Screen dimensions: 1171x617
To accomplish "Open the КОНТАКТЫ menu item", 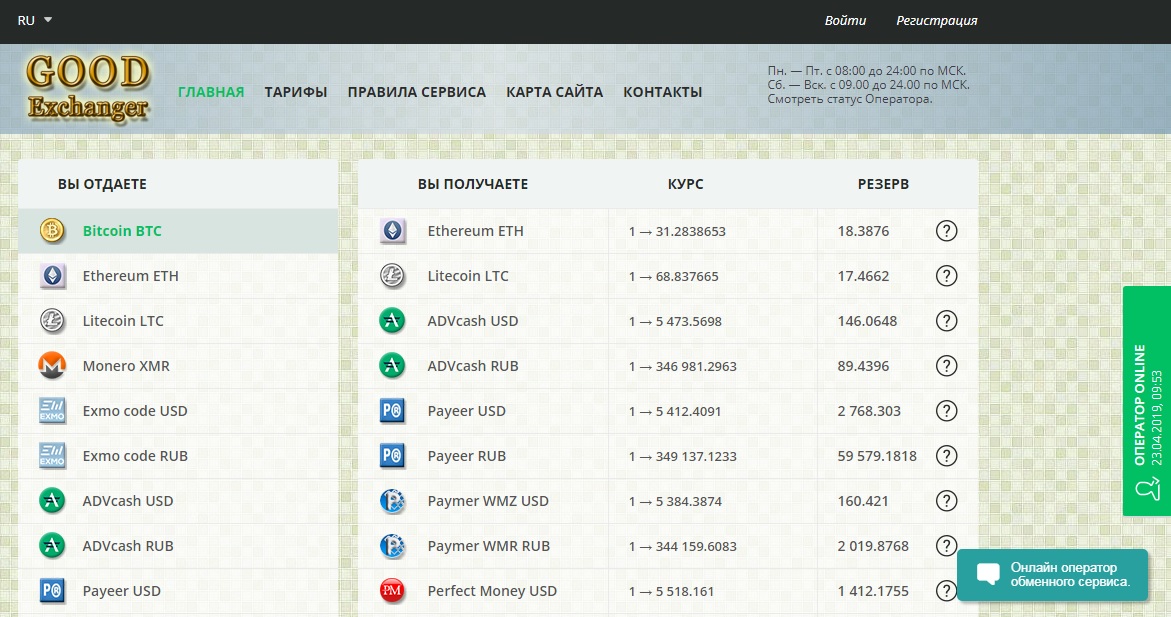I will (662, 92).
